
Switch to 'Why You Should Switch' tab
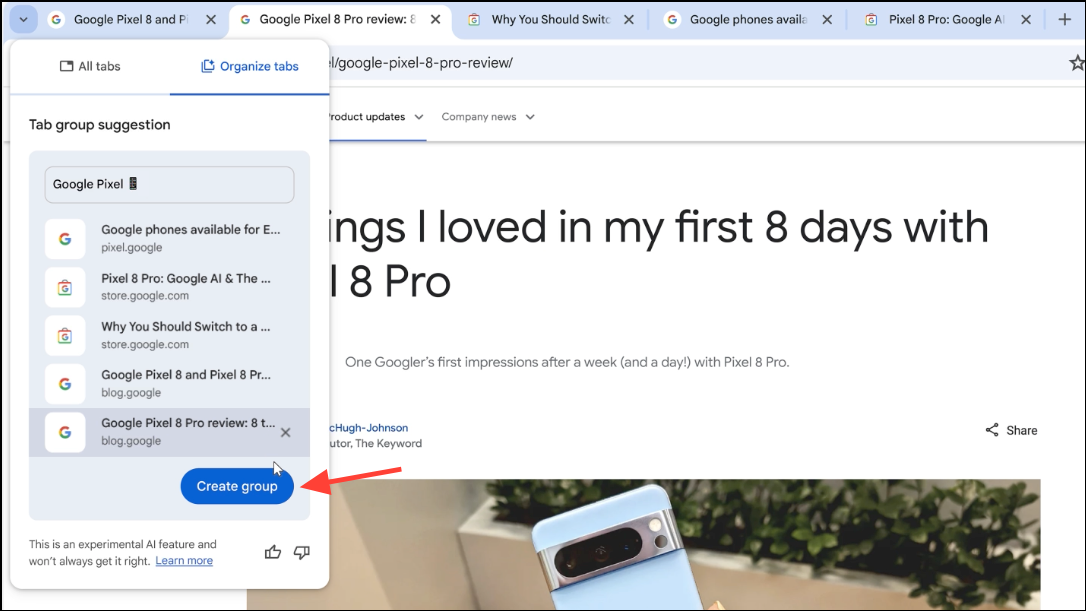[551, 19]
